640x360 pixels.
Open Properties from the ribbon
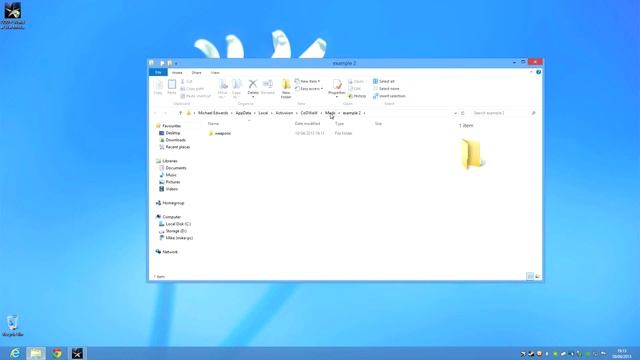337,88
